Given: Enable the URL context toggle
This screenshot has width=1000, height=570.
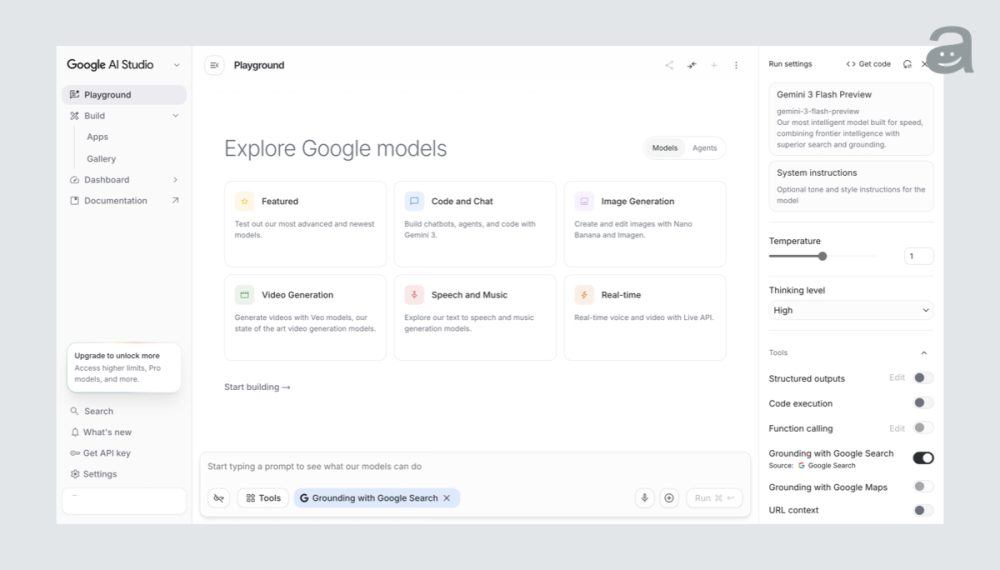Looking at the screenshot, I should (923, 510).
